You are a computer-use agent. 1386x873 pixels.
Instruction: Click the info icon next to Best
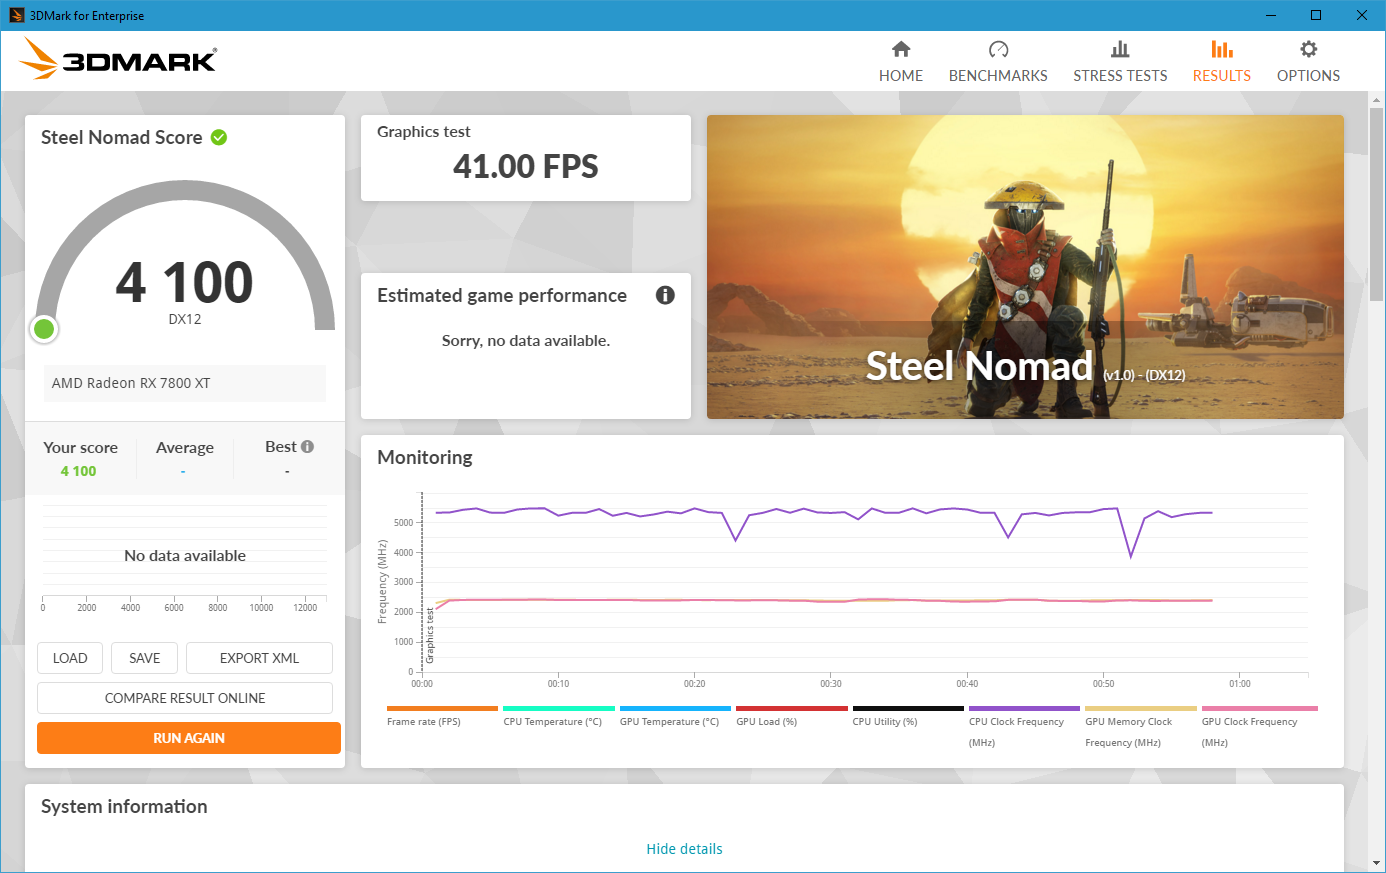[x=307, y=447]
